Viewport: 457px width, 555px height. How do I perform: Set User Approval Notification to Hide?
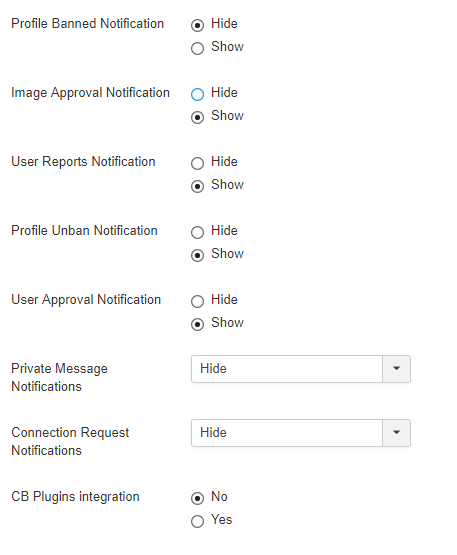(x=198, y=302)
